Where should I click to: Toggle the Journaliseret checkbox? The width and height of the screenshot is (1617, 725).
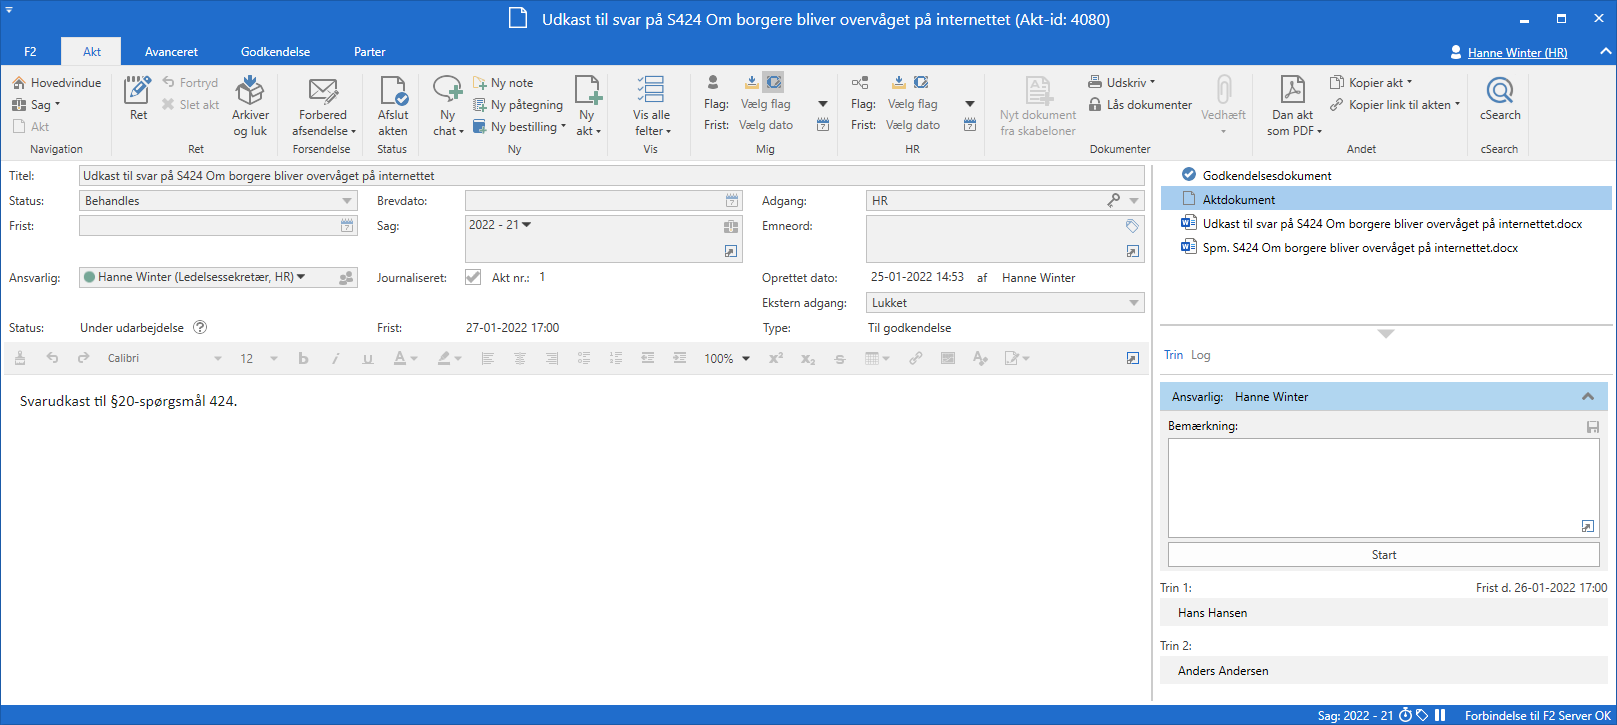click(473, 278)
